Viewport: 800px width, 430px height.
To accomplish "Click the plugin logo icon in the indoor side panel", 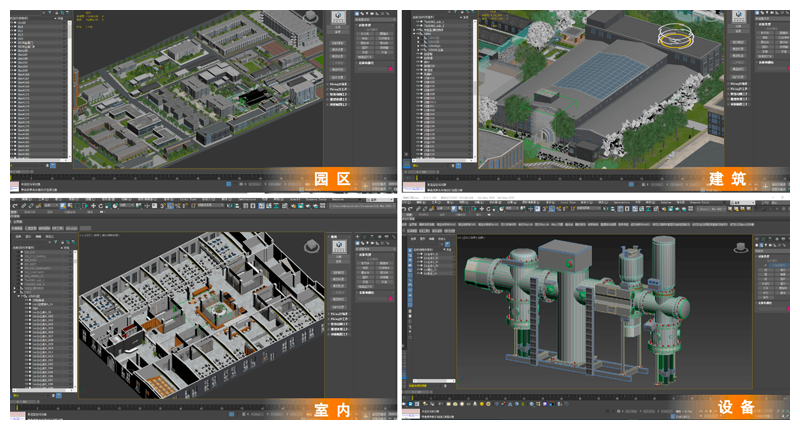I will click(x=339, y=246).
